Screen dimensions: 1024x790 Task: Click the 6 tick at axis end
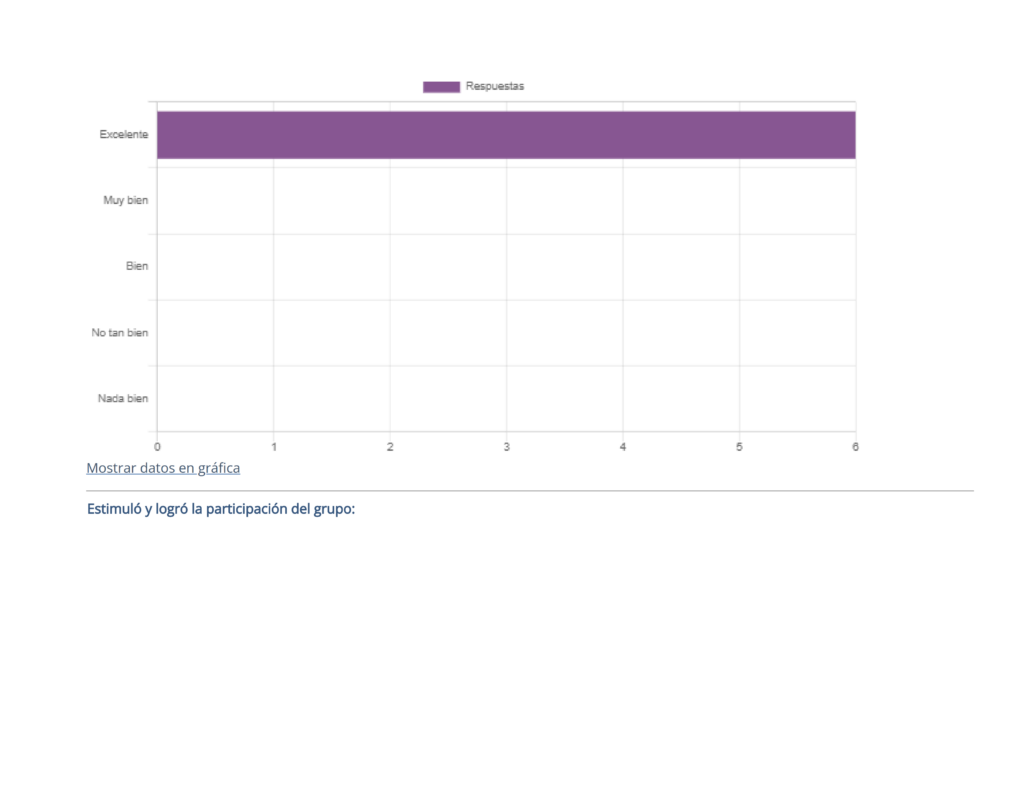(x=855, y=447)
